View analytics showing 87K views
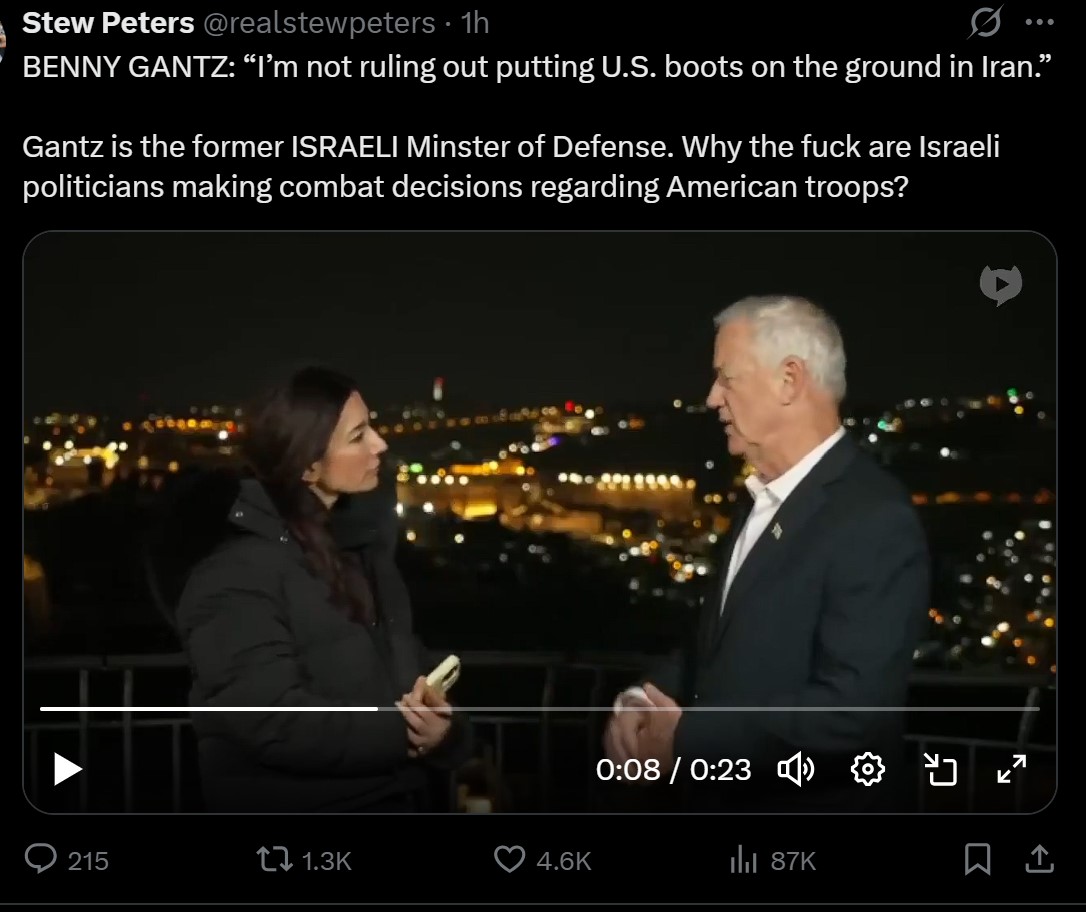1086x912 pixels. tap(773, 860)
